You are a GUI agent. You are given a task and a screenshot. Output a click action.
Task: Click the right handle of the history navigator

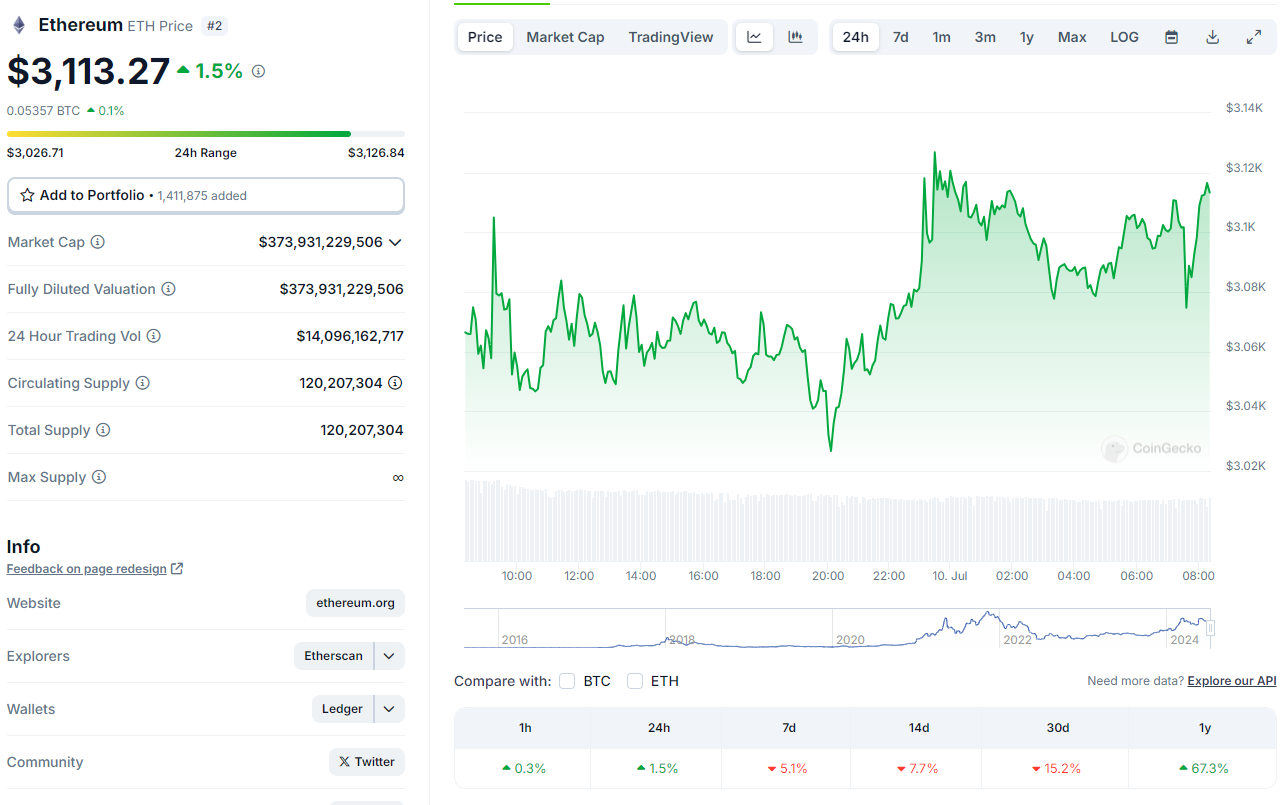(x=1210, y=628)
